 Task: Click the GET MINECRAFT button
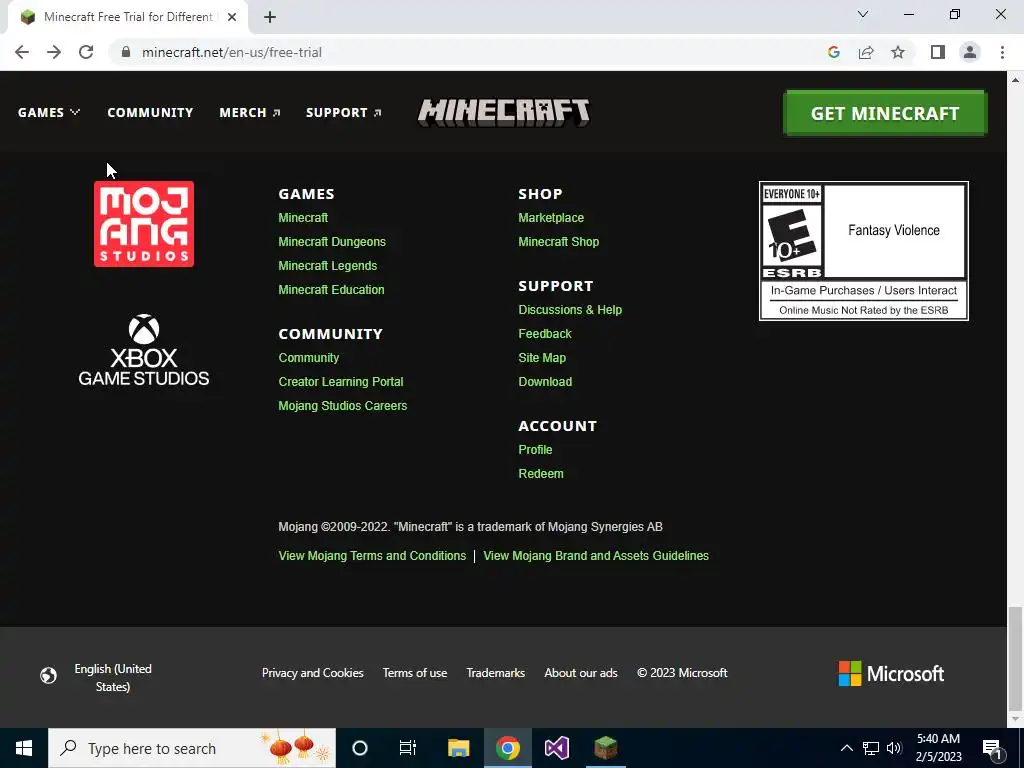click(x=885, y=113)
